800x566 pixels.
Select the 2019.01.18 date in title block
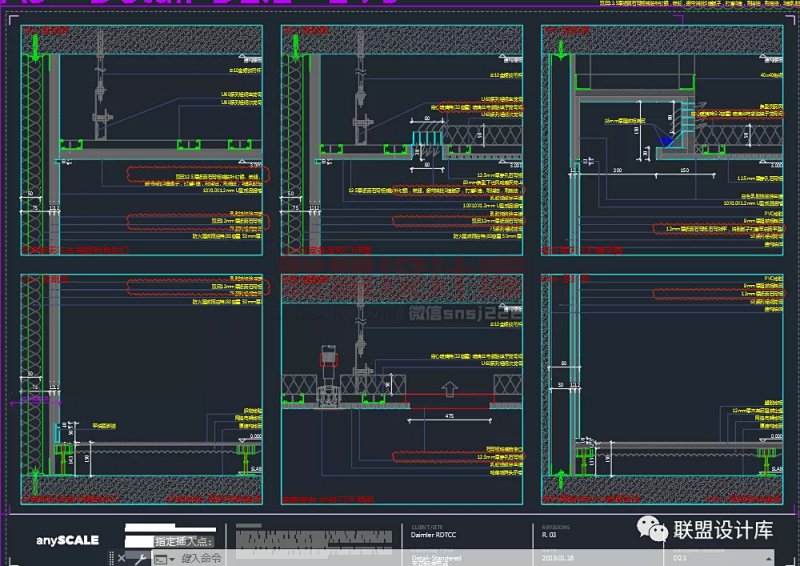tap(555, 559)
